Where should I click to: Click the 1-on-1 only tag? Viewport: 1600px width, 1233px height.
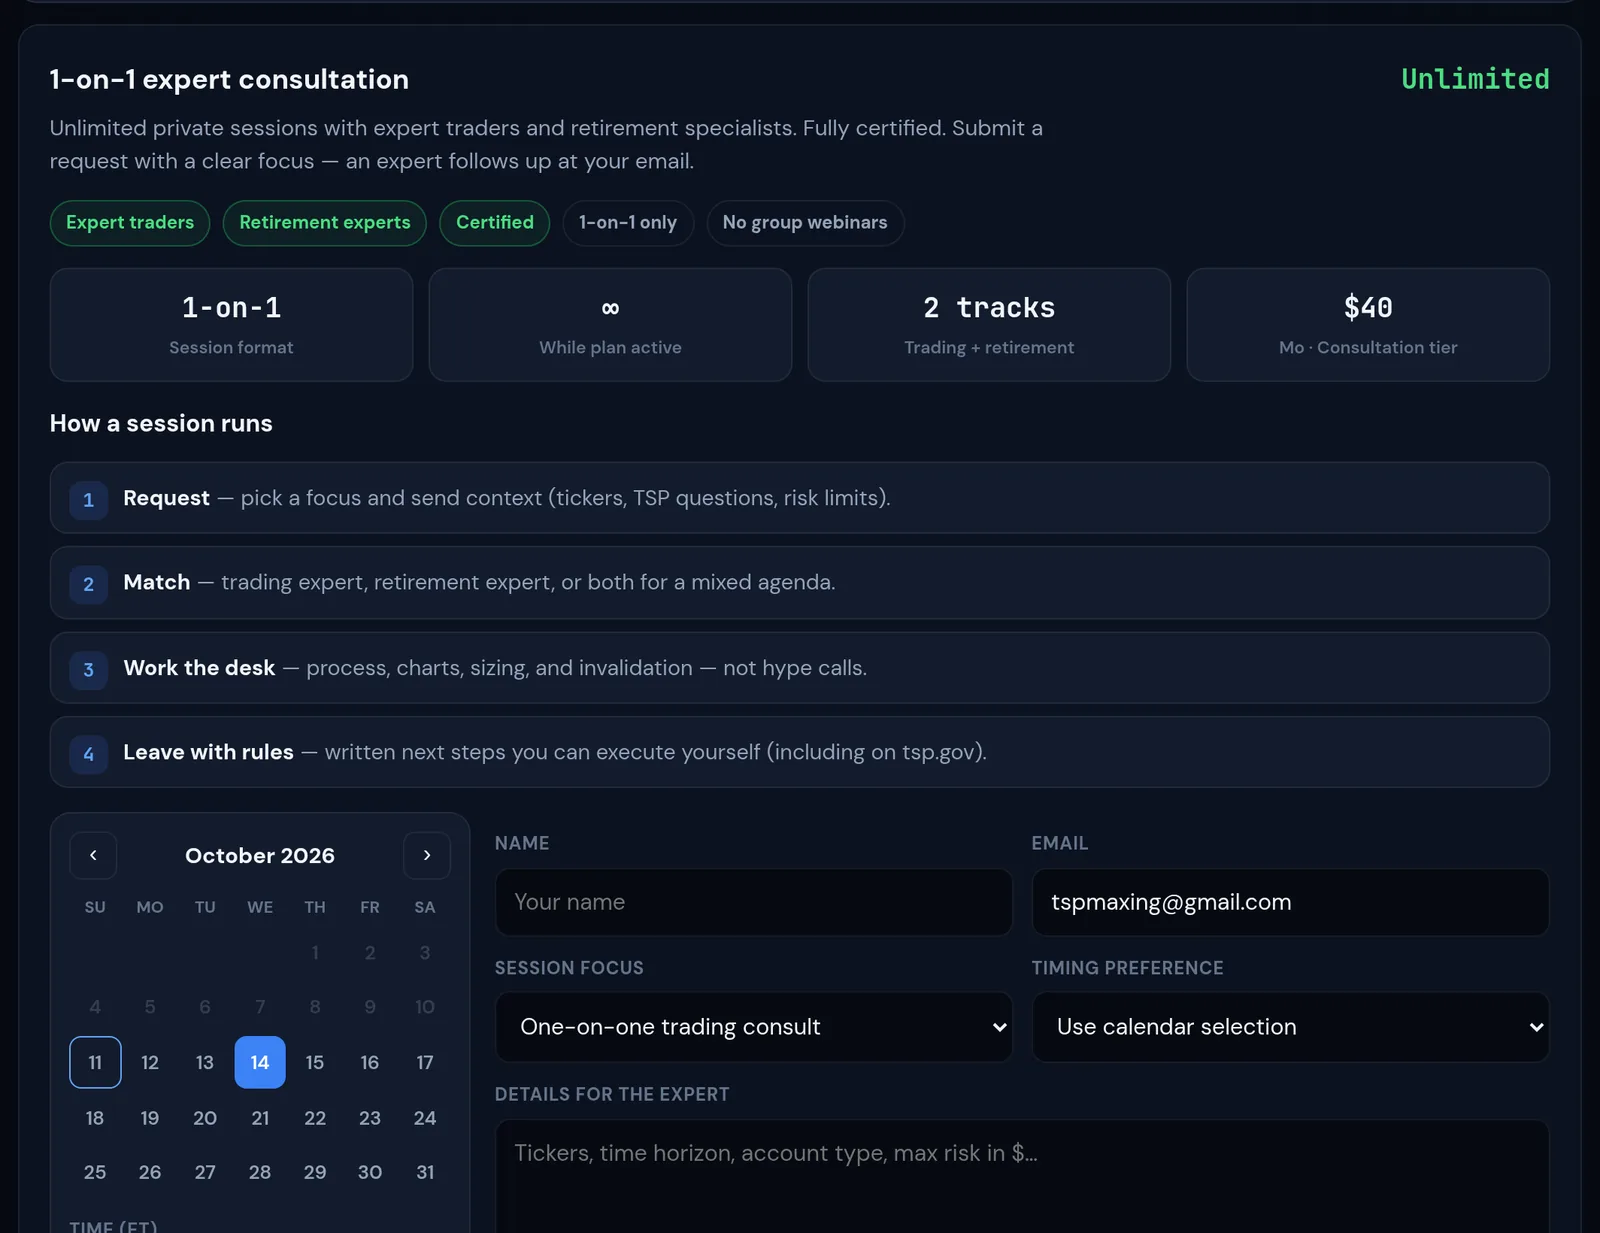(628, 223)
